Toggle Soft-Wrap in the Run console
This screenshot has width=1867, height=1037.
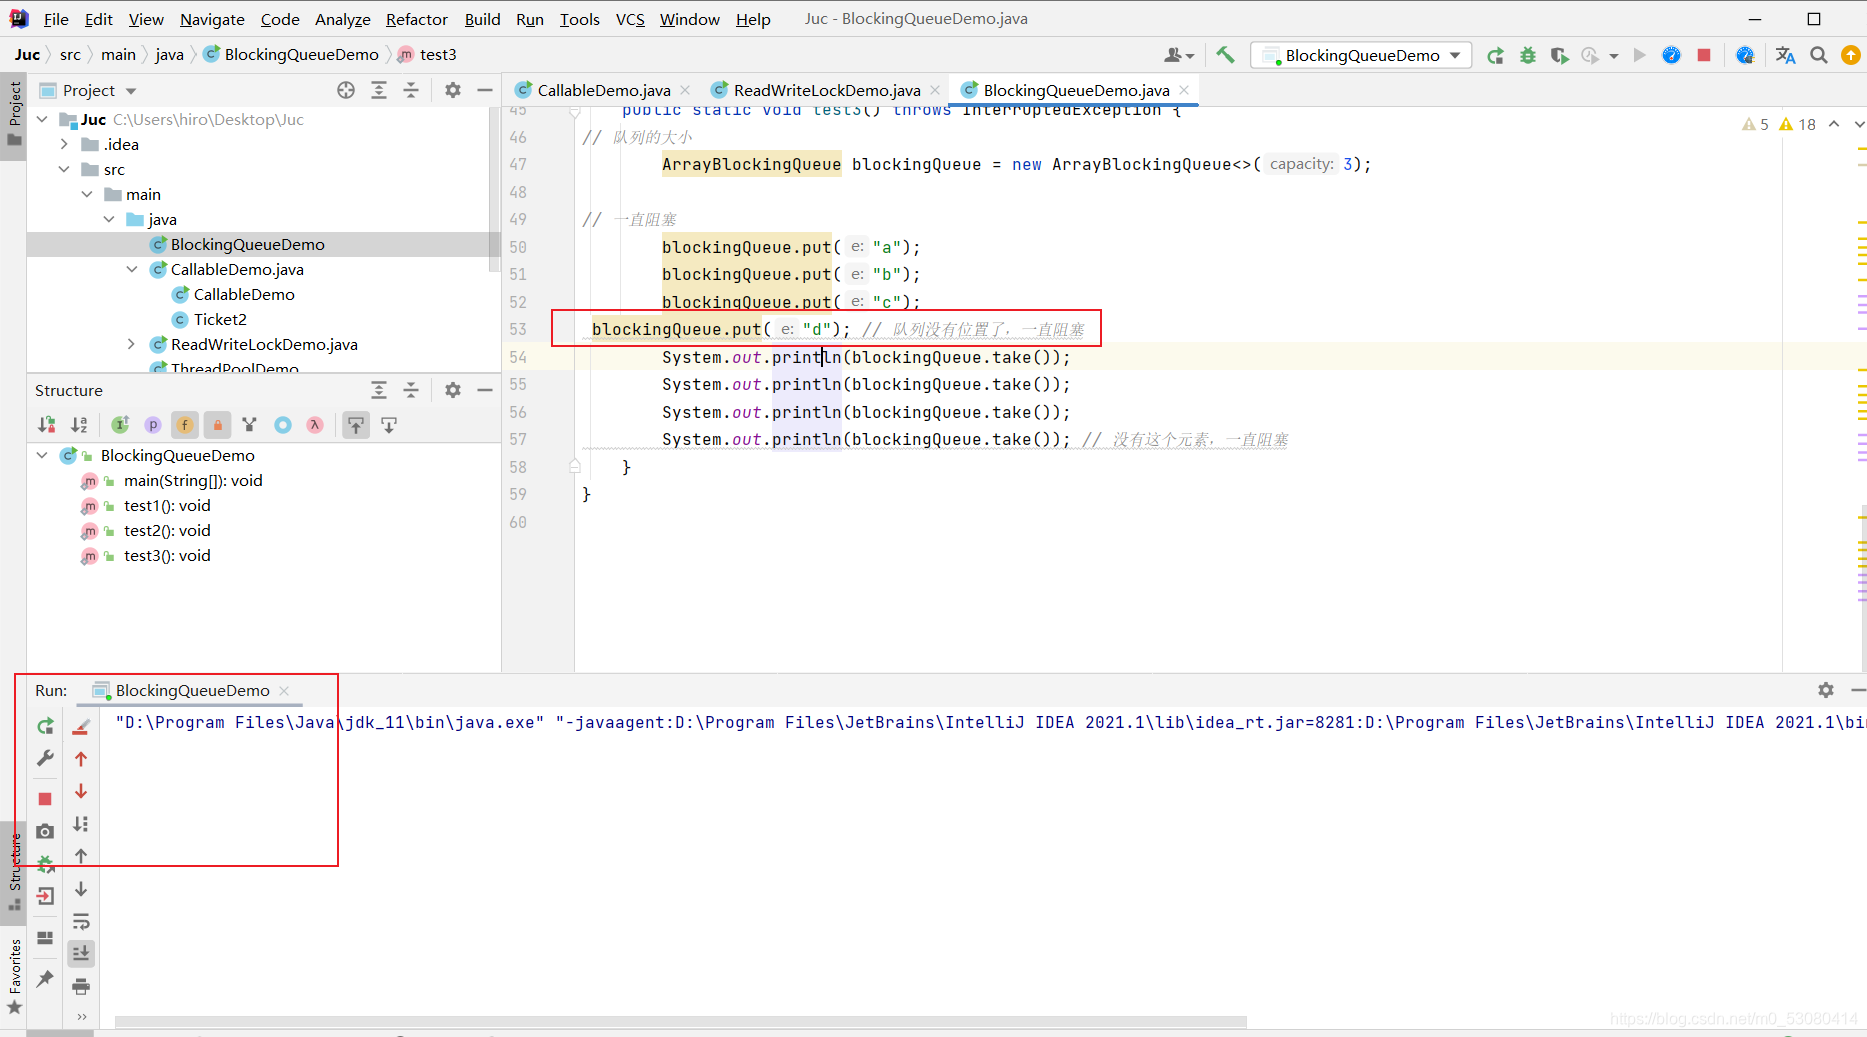tap(81, 921)
